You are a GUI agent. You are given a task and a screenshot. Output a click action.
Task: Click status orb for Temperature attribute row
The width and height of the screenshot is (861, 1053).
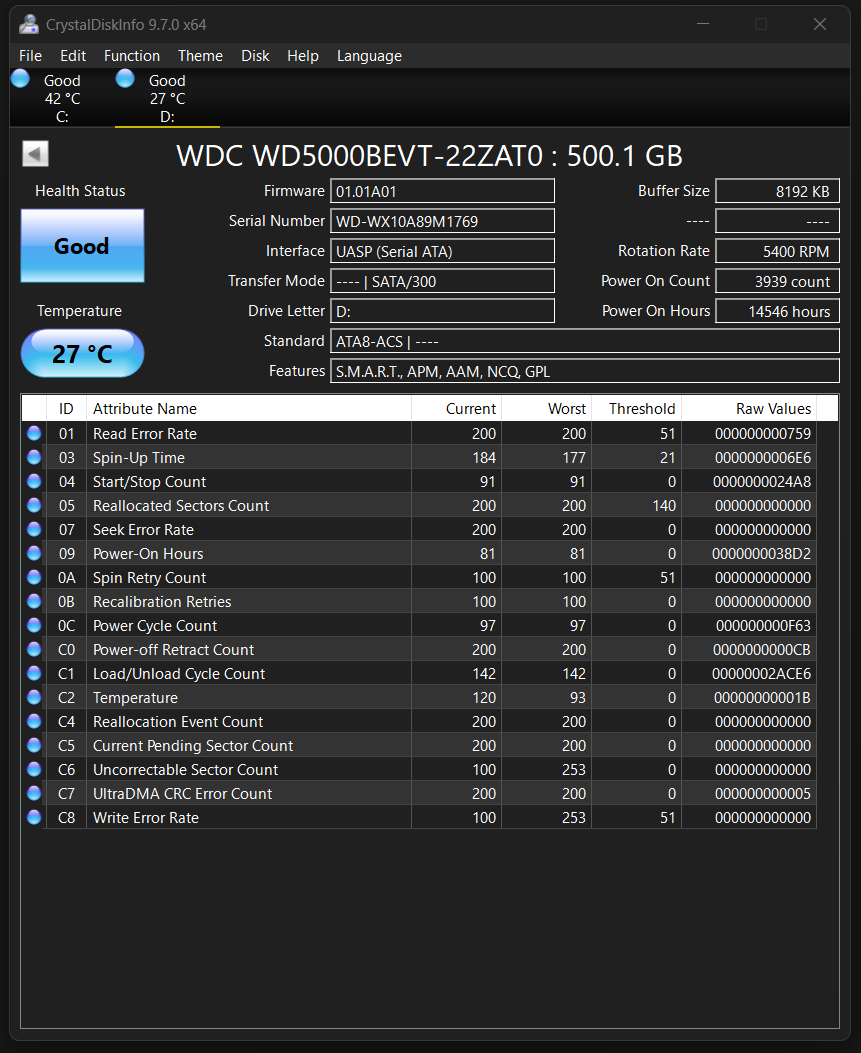coord(34,697)
